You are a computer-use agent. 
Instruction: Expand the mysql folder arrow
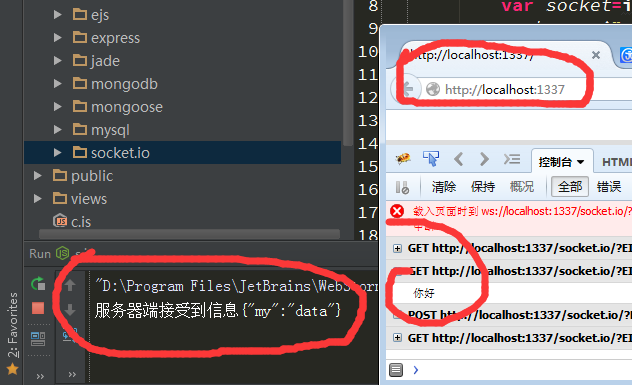(x=58, y=130)
